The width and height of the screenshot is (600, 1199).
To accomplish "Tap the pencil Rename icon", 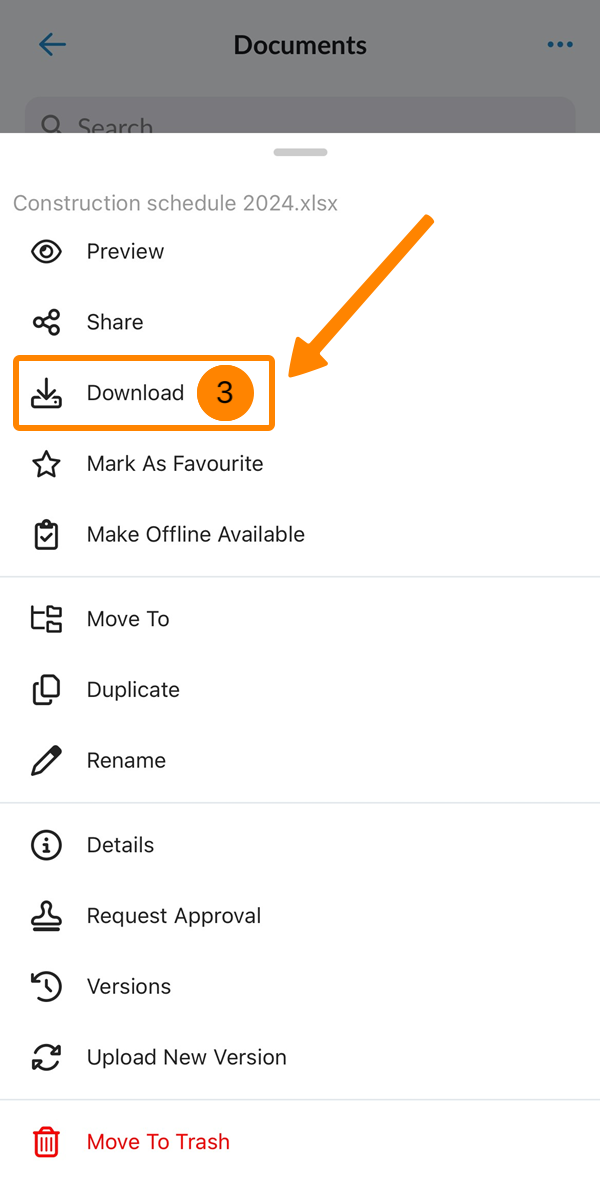I will click(x=46, y=761).
